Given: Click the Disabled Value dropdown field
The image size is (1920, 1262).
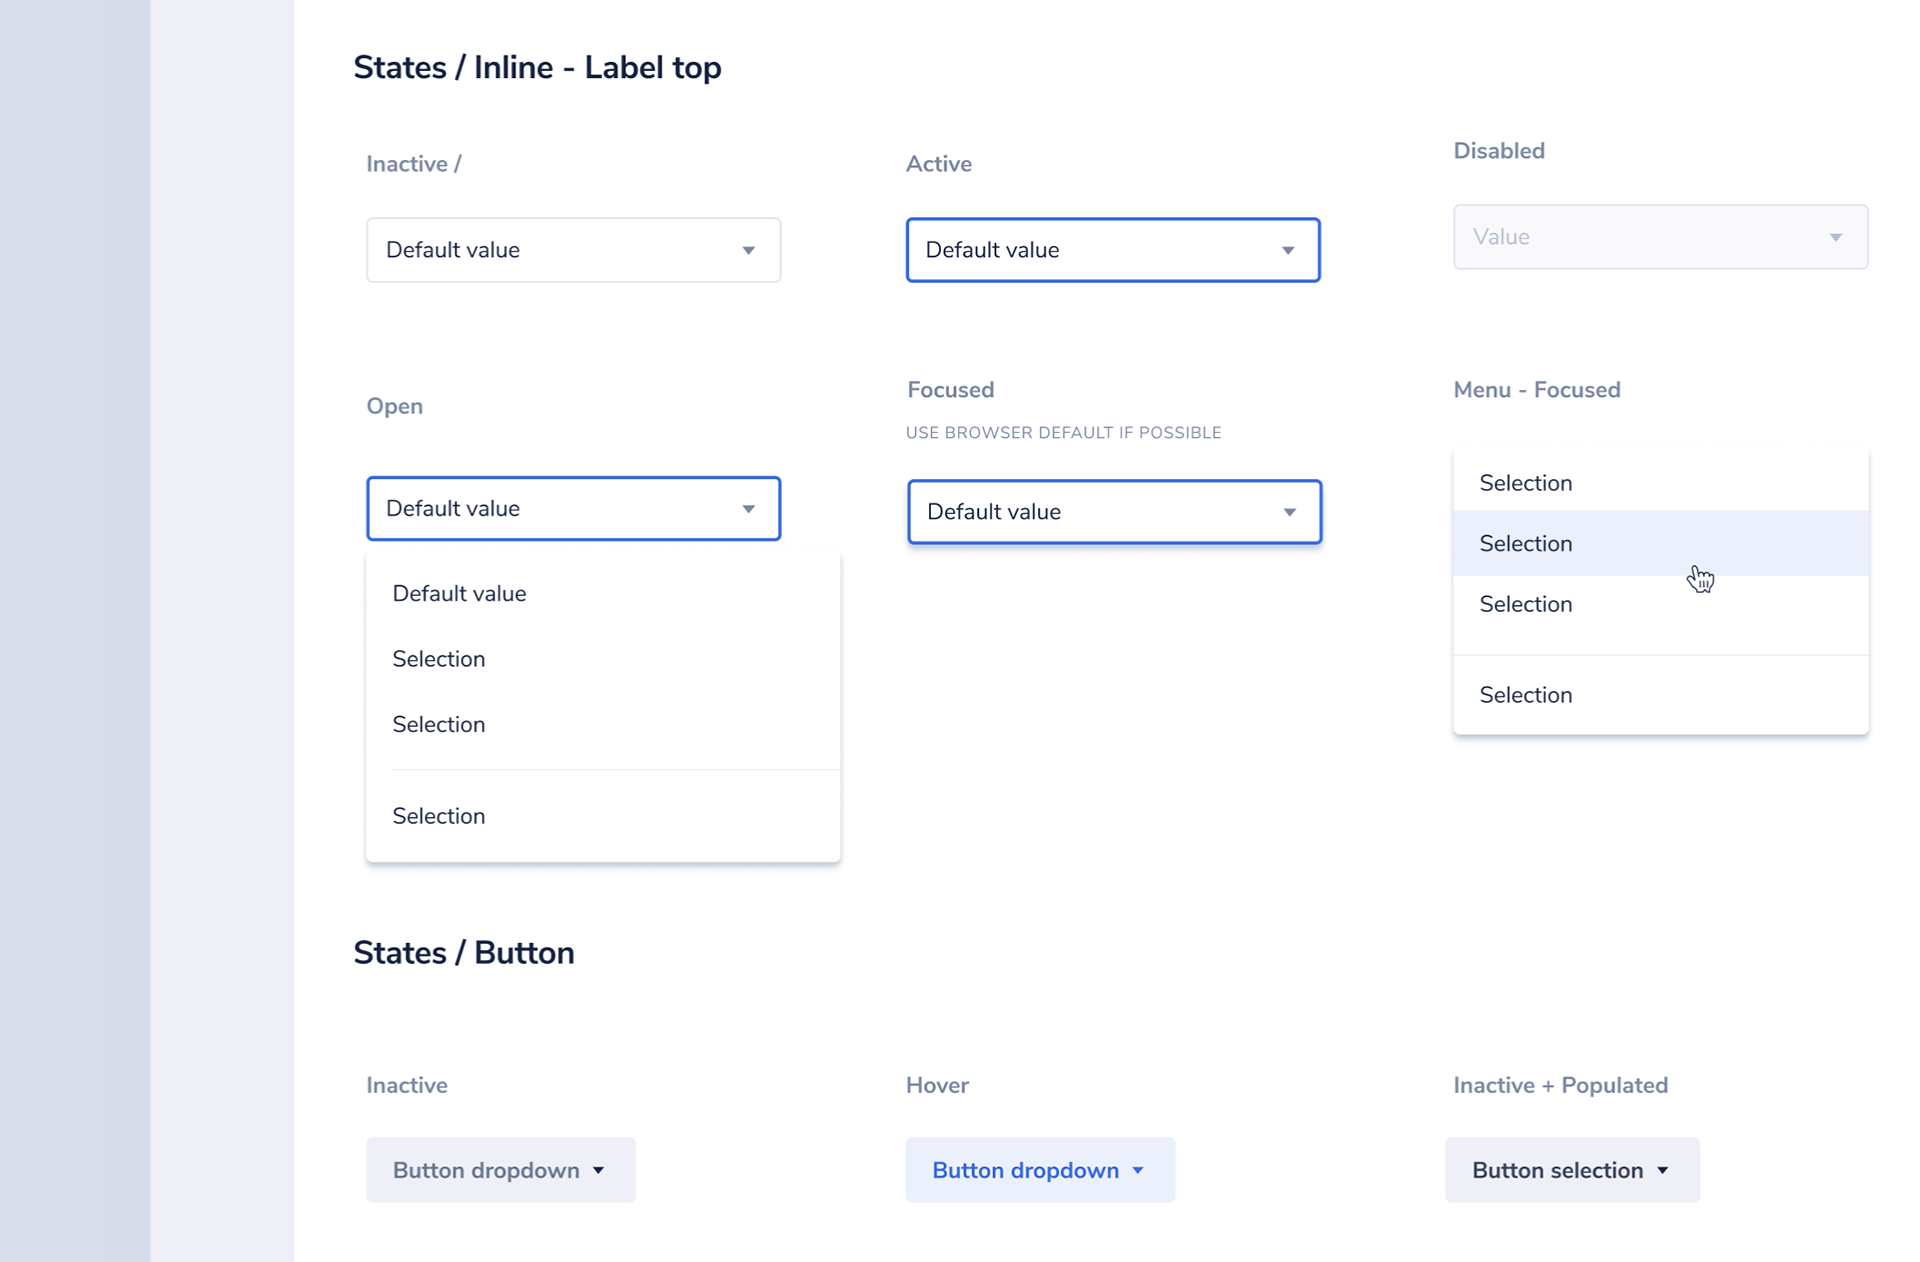Looking at the screenshot, I should (x=1660, y=237).
